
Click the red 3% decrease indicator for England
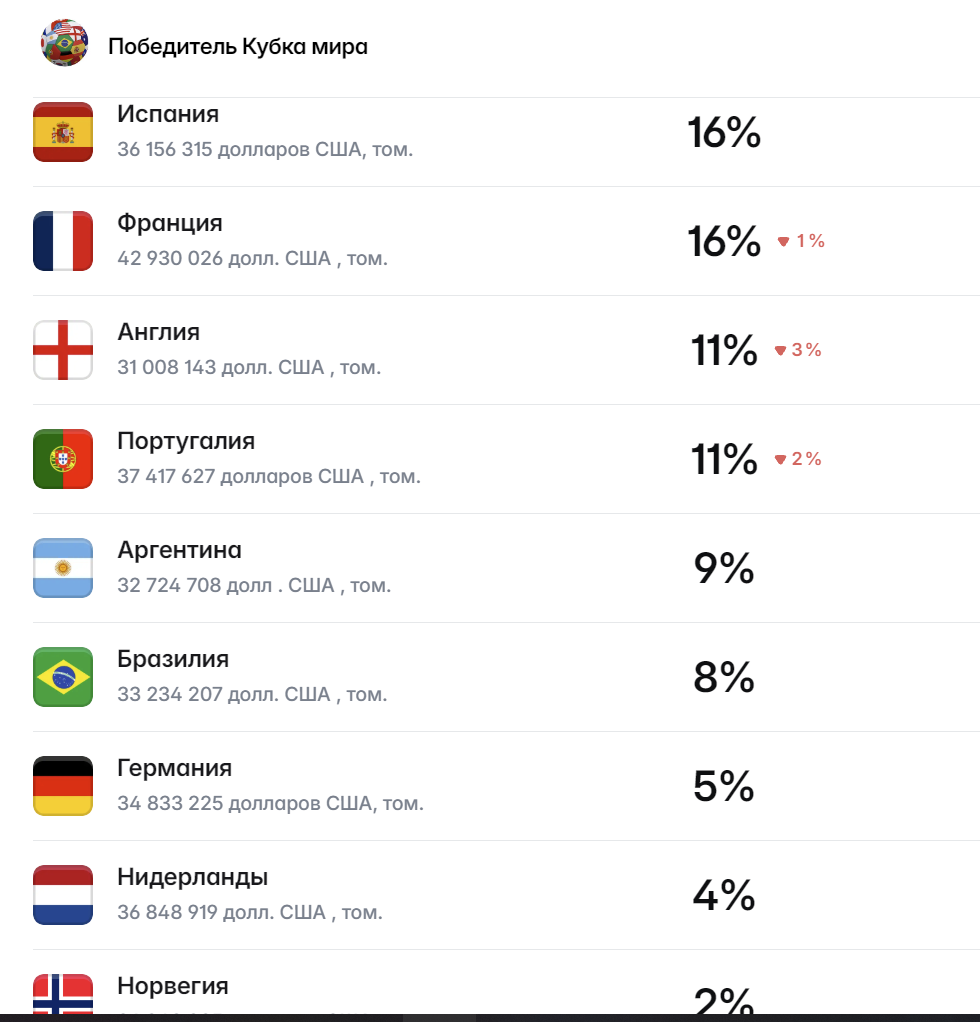[x=798, y=350]
